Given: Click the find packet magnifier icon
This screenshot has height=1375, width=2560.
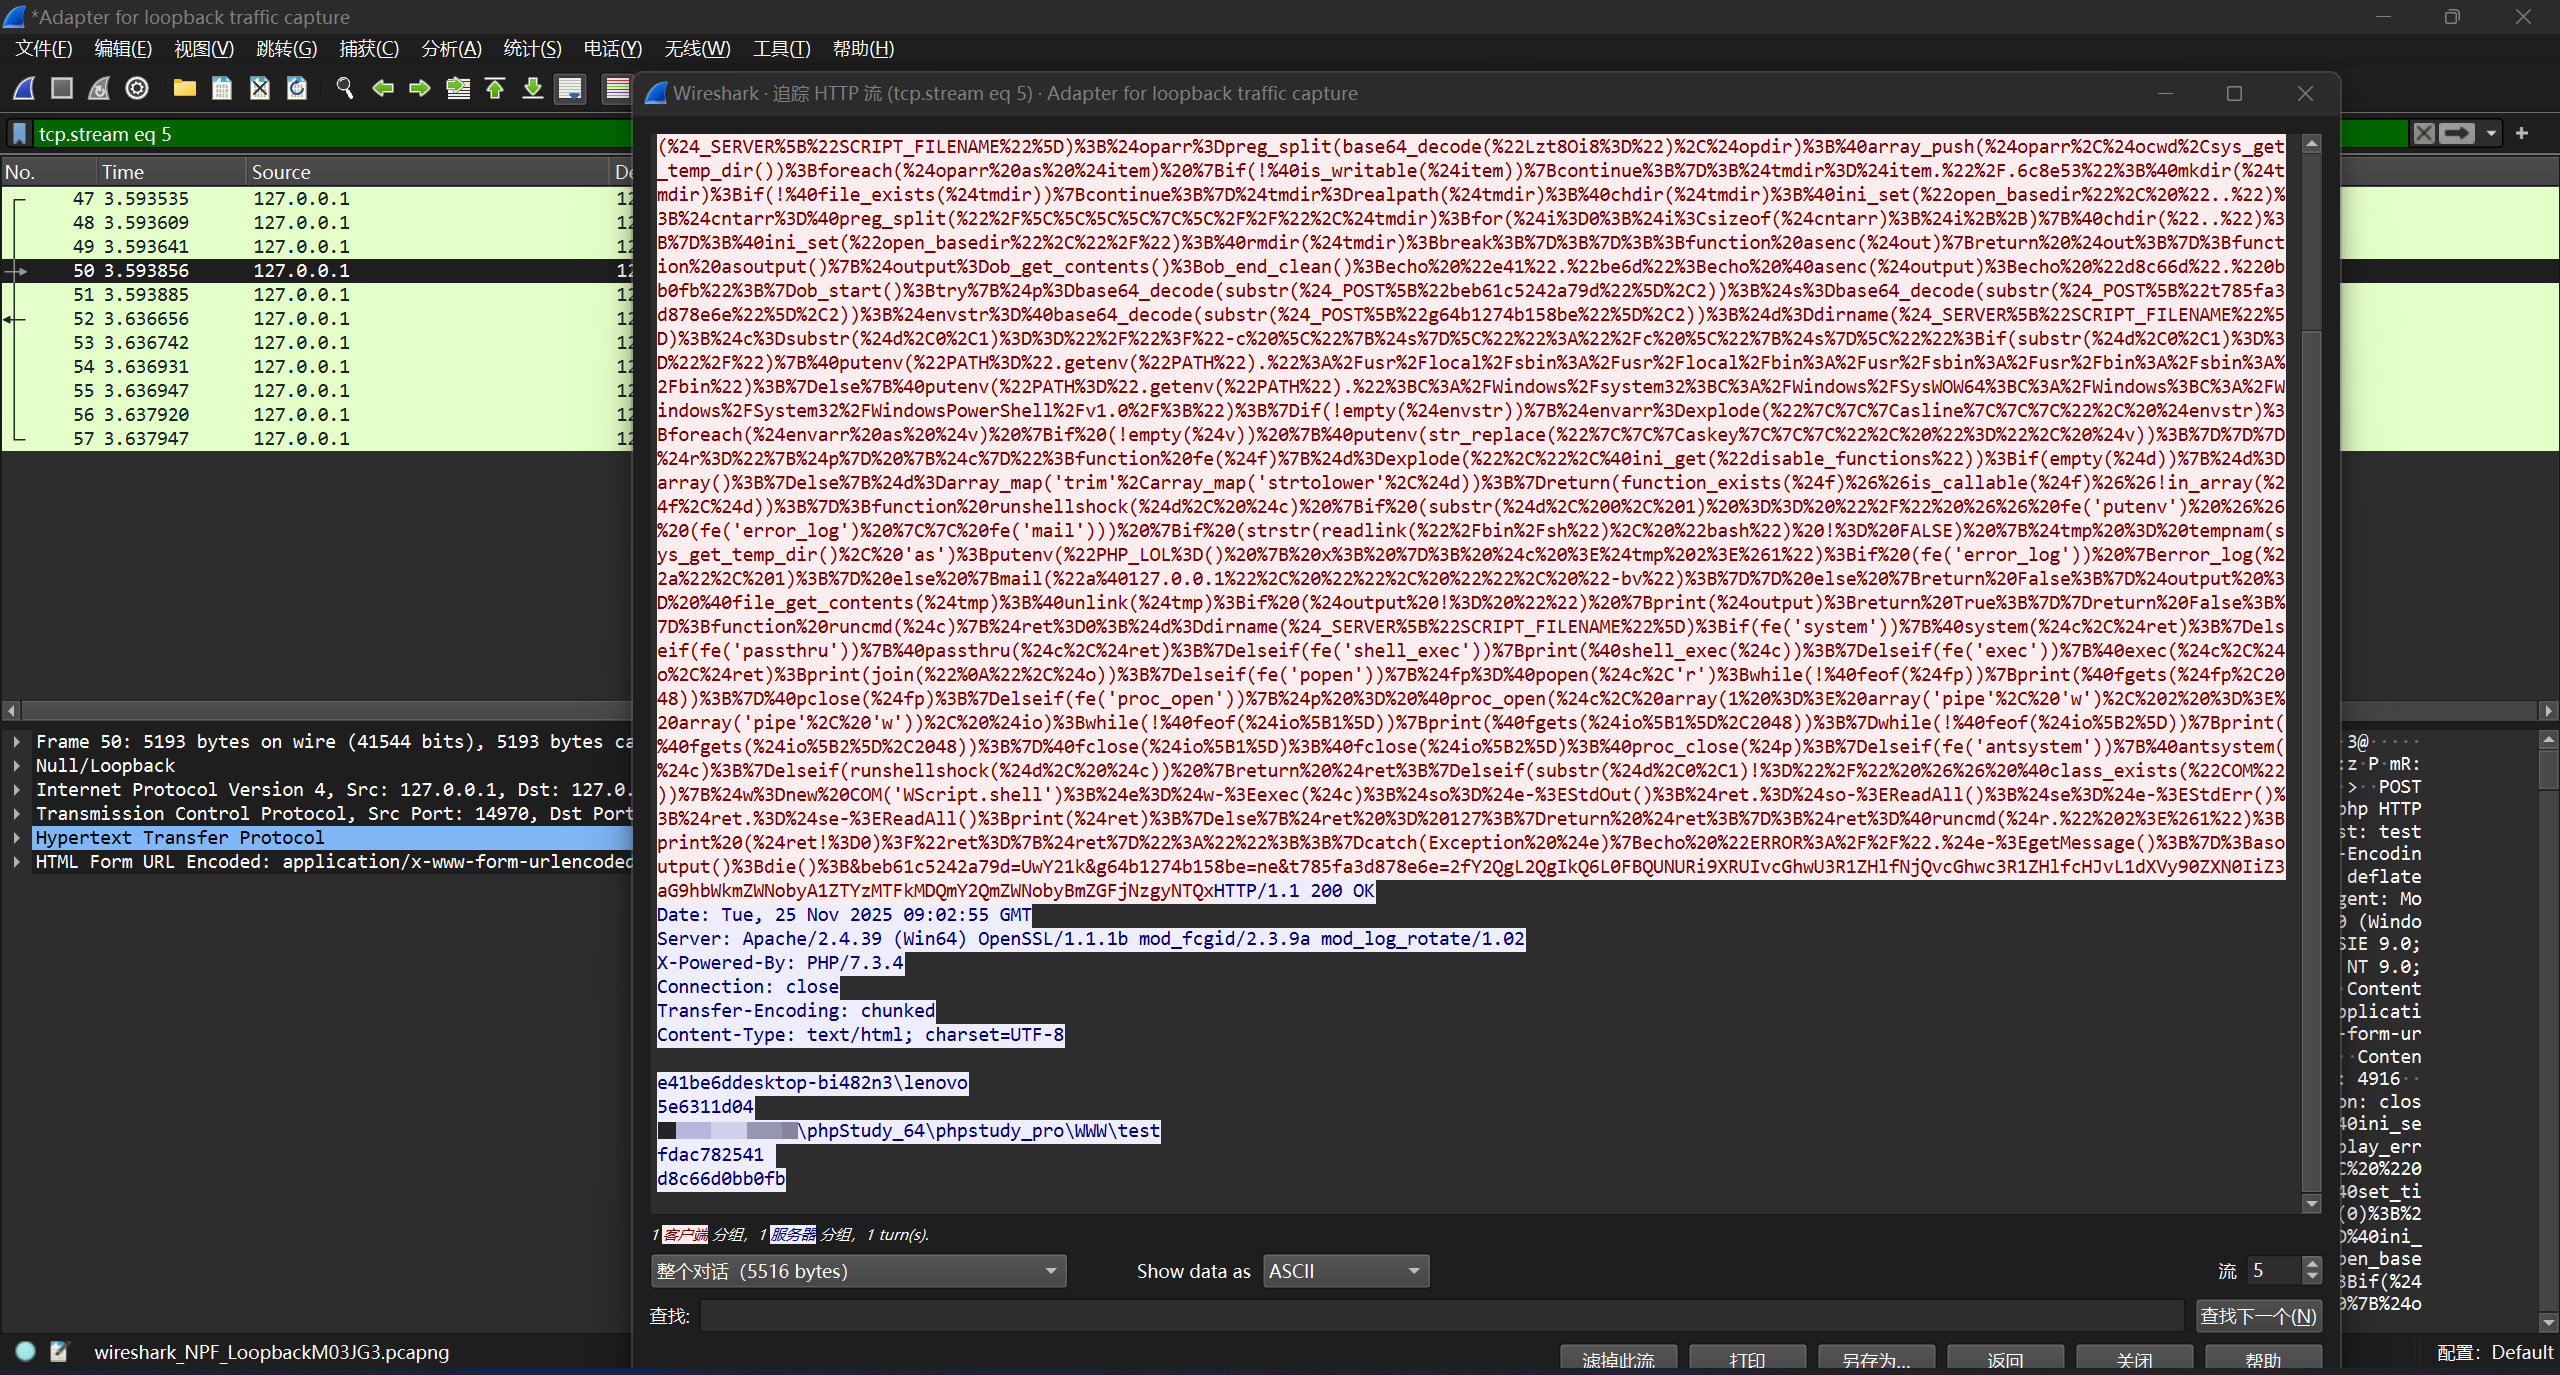Looking at the screenshot, I should click(x=345, y=88).
